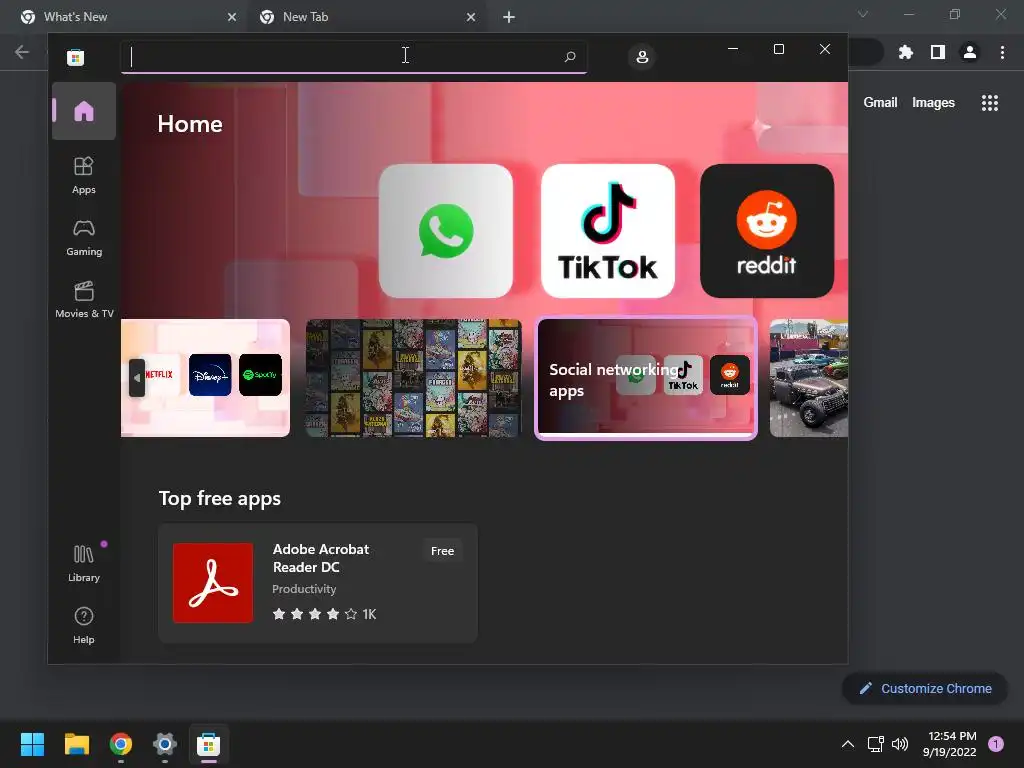Viewport: 1024px width, 768px height.
Task: Click the Microsoft Store logo icon
Action: (x=76, y=57)
